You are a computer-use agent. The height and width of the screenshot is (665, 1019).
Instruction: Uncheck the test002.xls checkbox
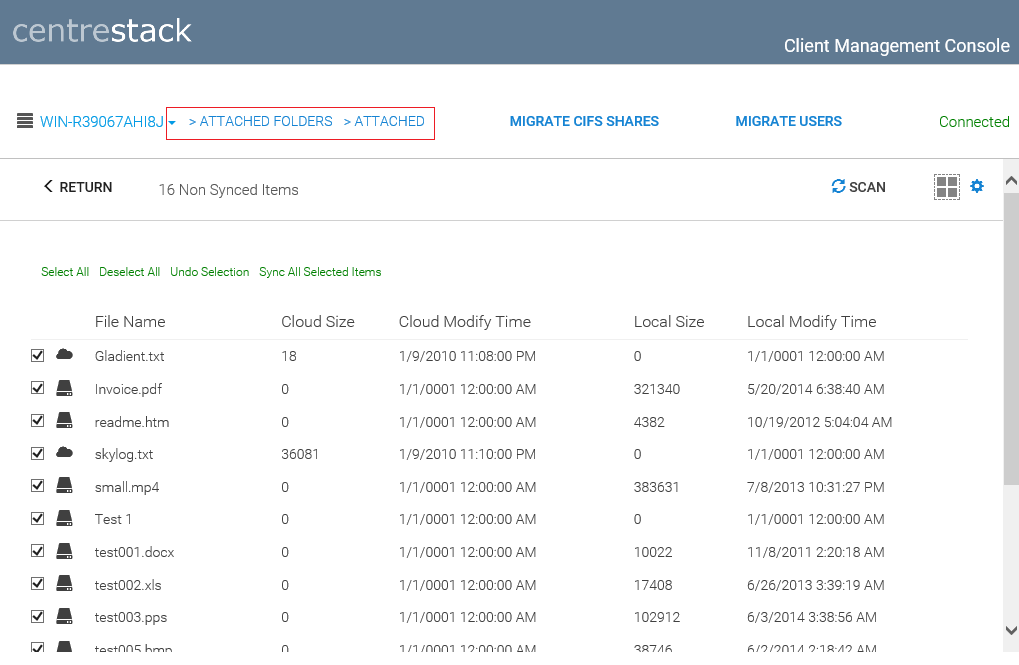pos(38,584)
